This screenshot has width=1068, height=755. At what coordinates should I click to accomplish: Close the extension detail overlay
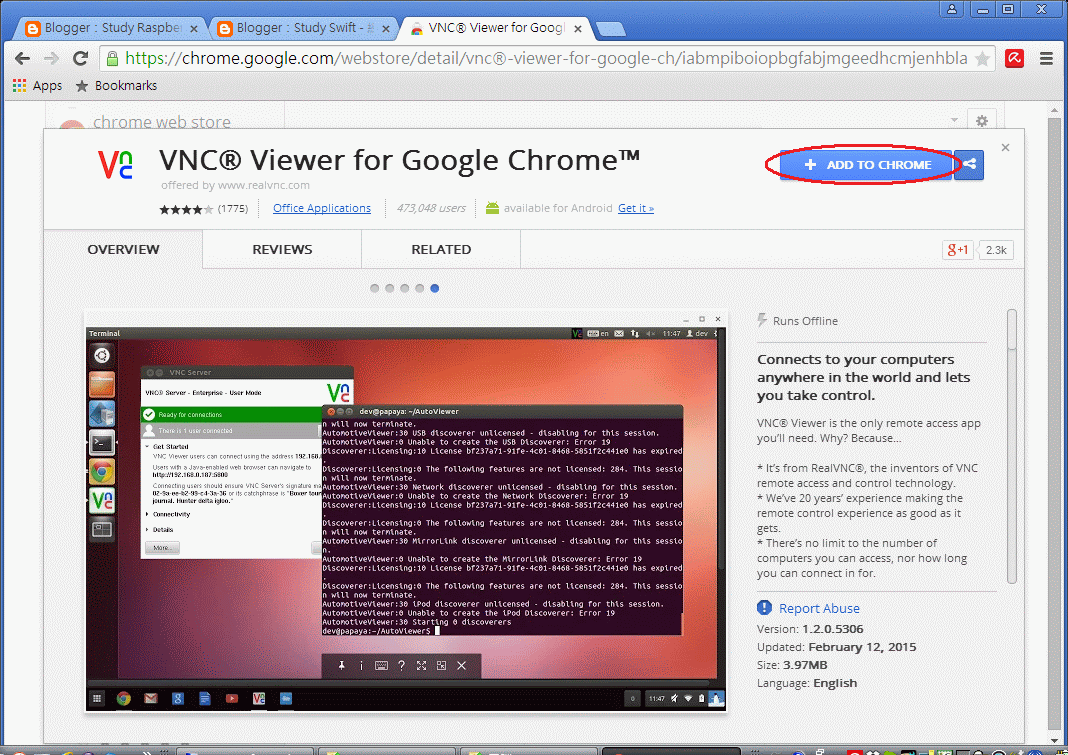1005,147
